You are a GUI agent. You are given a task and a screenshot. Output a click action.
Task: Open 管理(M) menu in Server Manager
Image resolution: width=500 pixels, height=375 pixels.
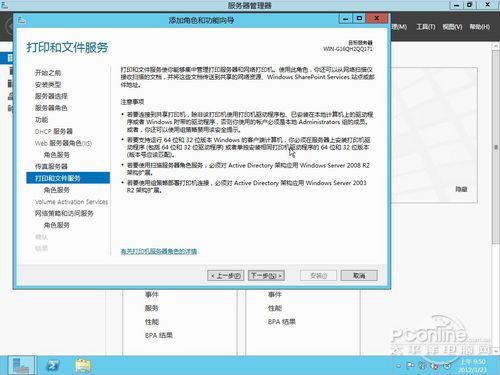pyautogui.click(x=399, y=27)
